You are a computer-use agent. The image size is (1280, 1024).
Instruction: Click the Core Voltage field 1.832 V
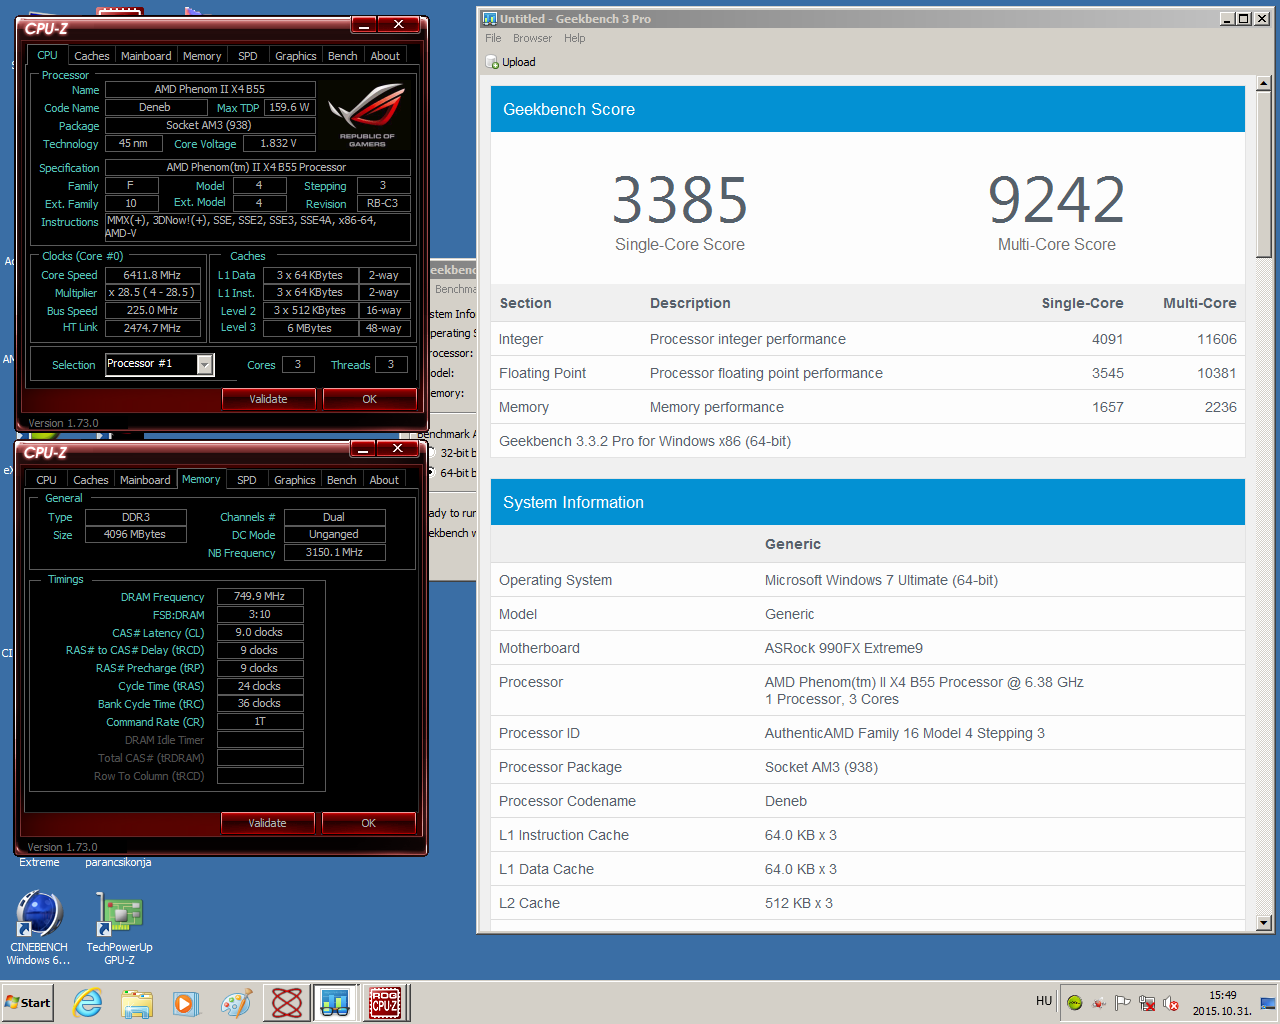pyautogui.click(x=278, y=143)
